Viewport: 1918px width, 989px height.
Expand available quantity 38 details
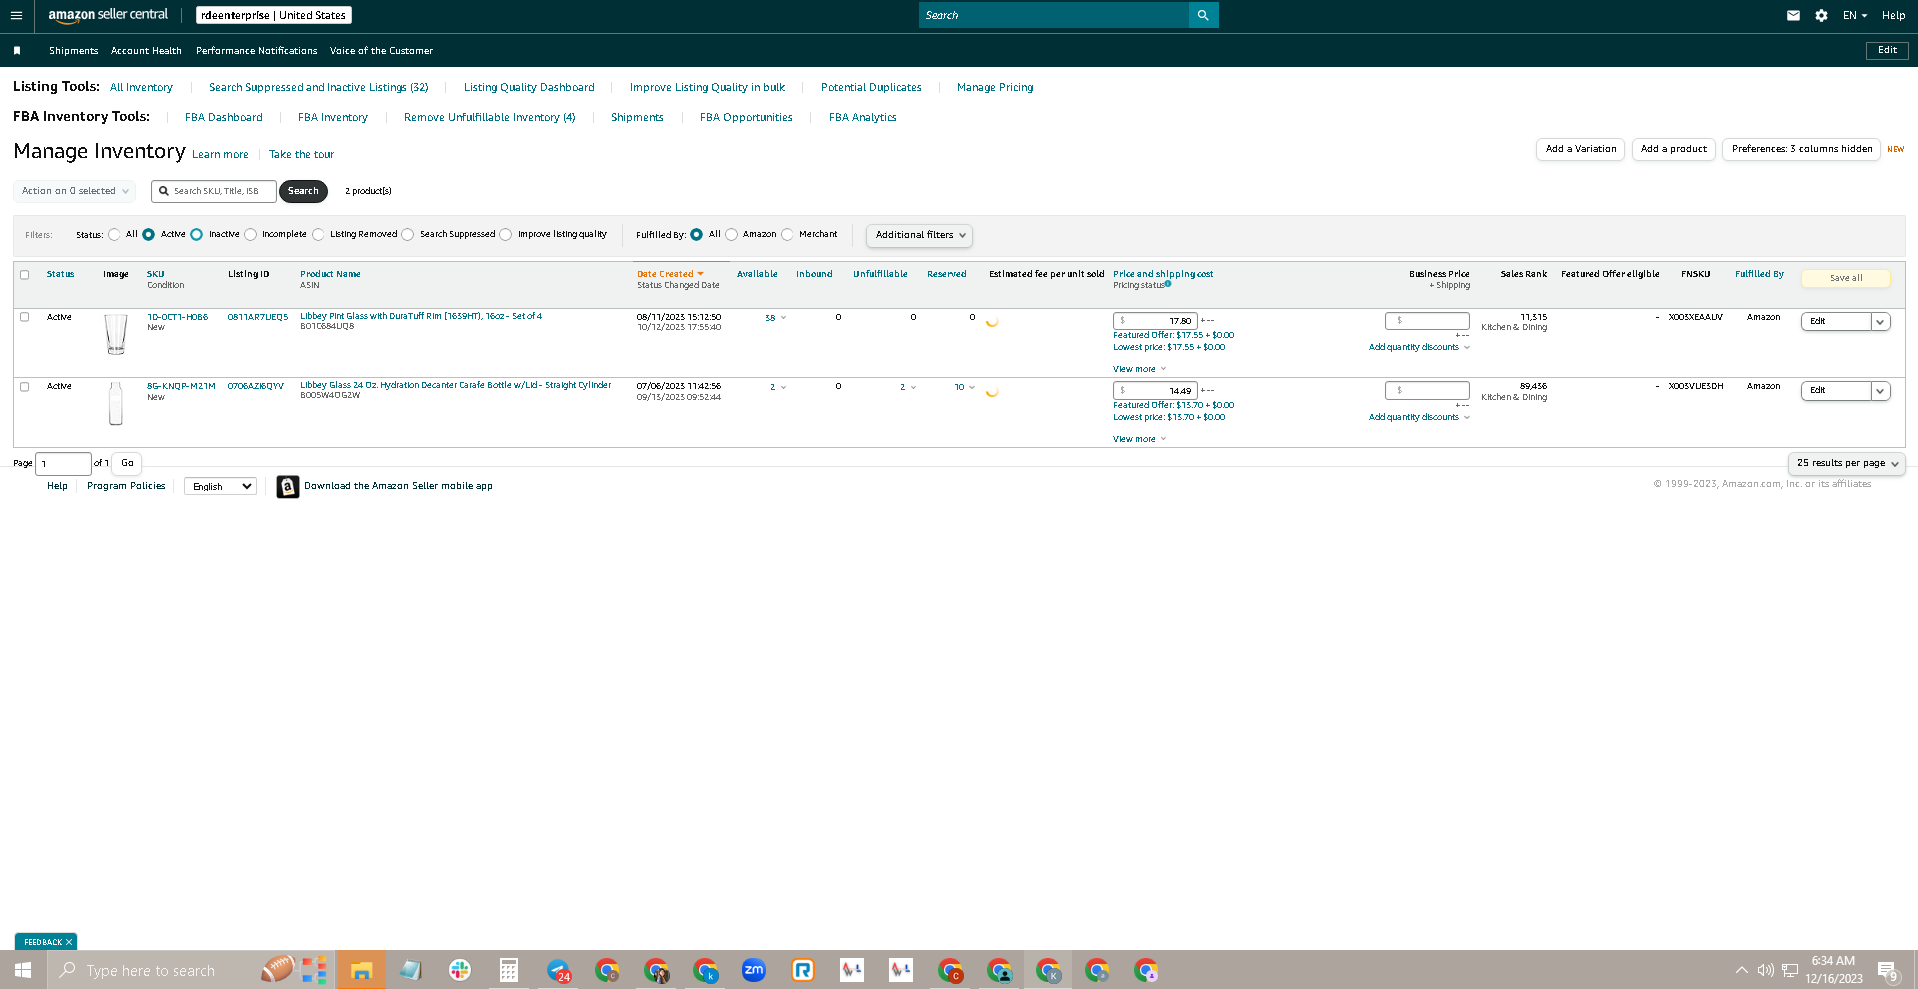(x=776, y=318)
